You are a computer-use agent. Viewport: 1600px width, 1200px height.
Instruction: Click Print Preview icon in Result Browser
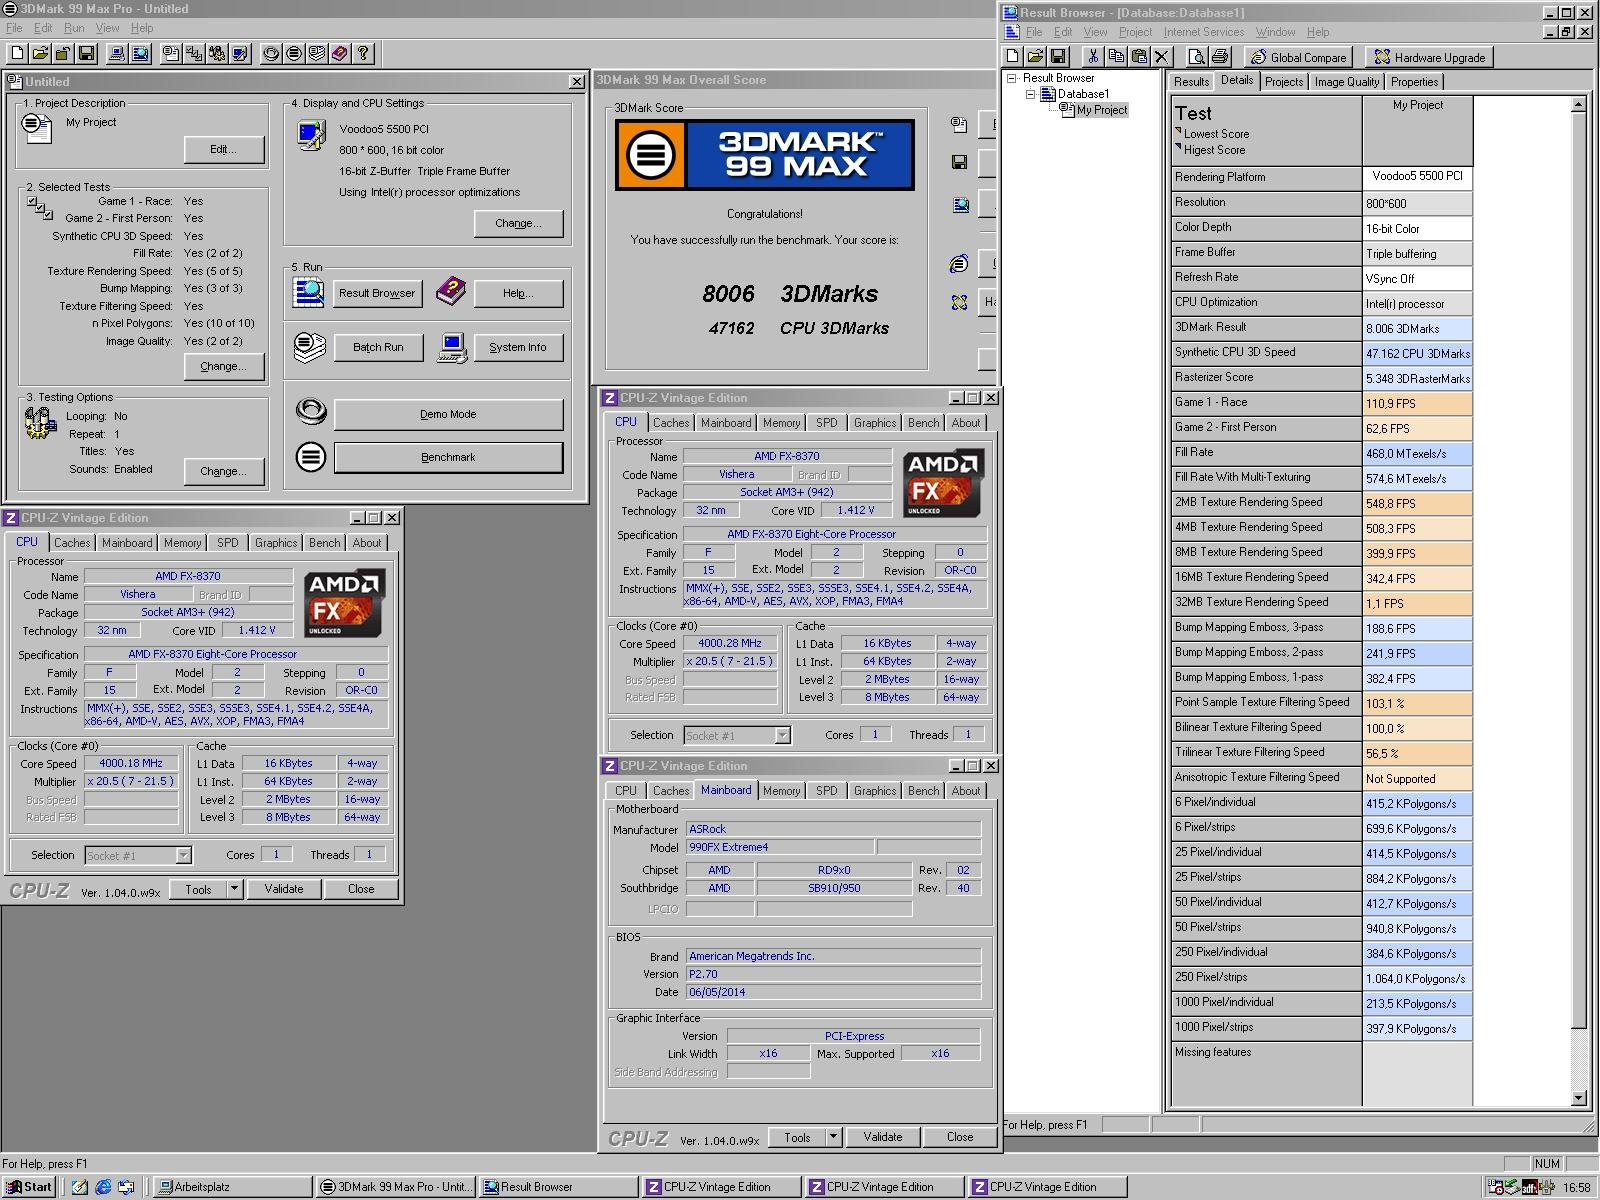click(x=1197, y=57)
